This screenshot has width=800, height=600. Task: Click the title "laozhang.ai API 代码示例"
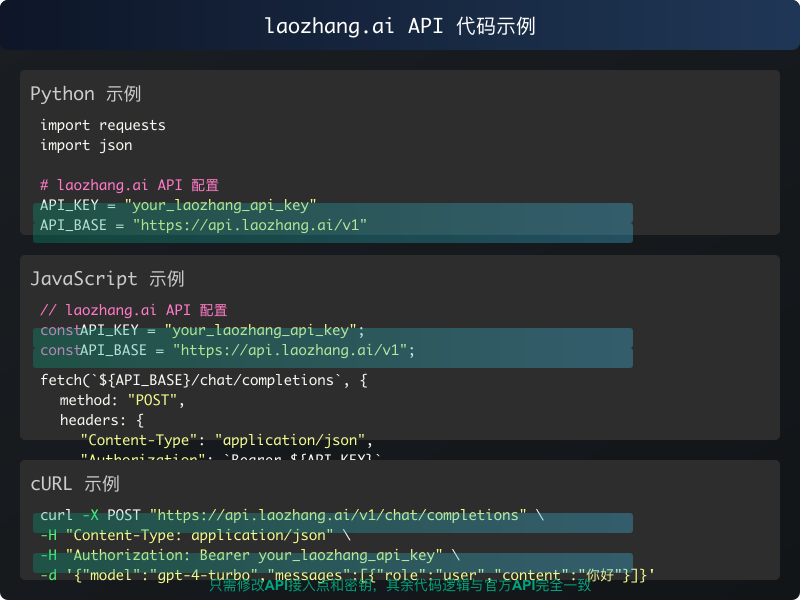(400, 26)
